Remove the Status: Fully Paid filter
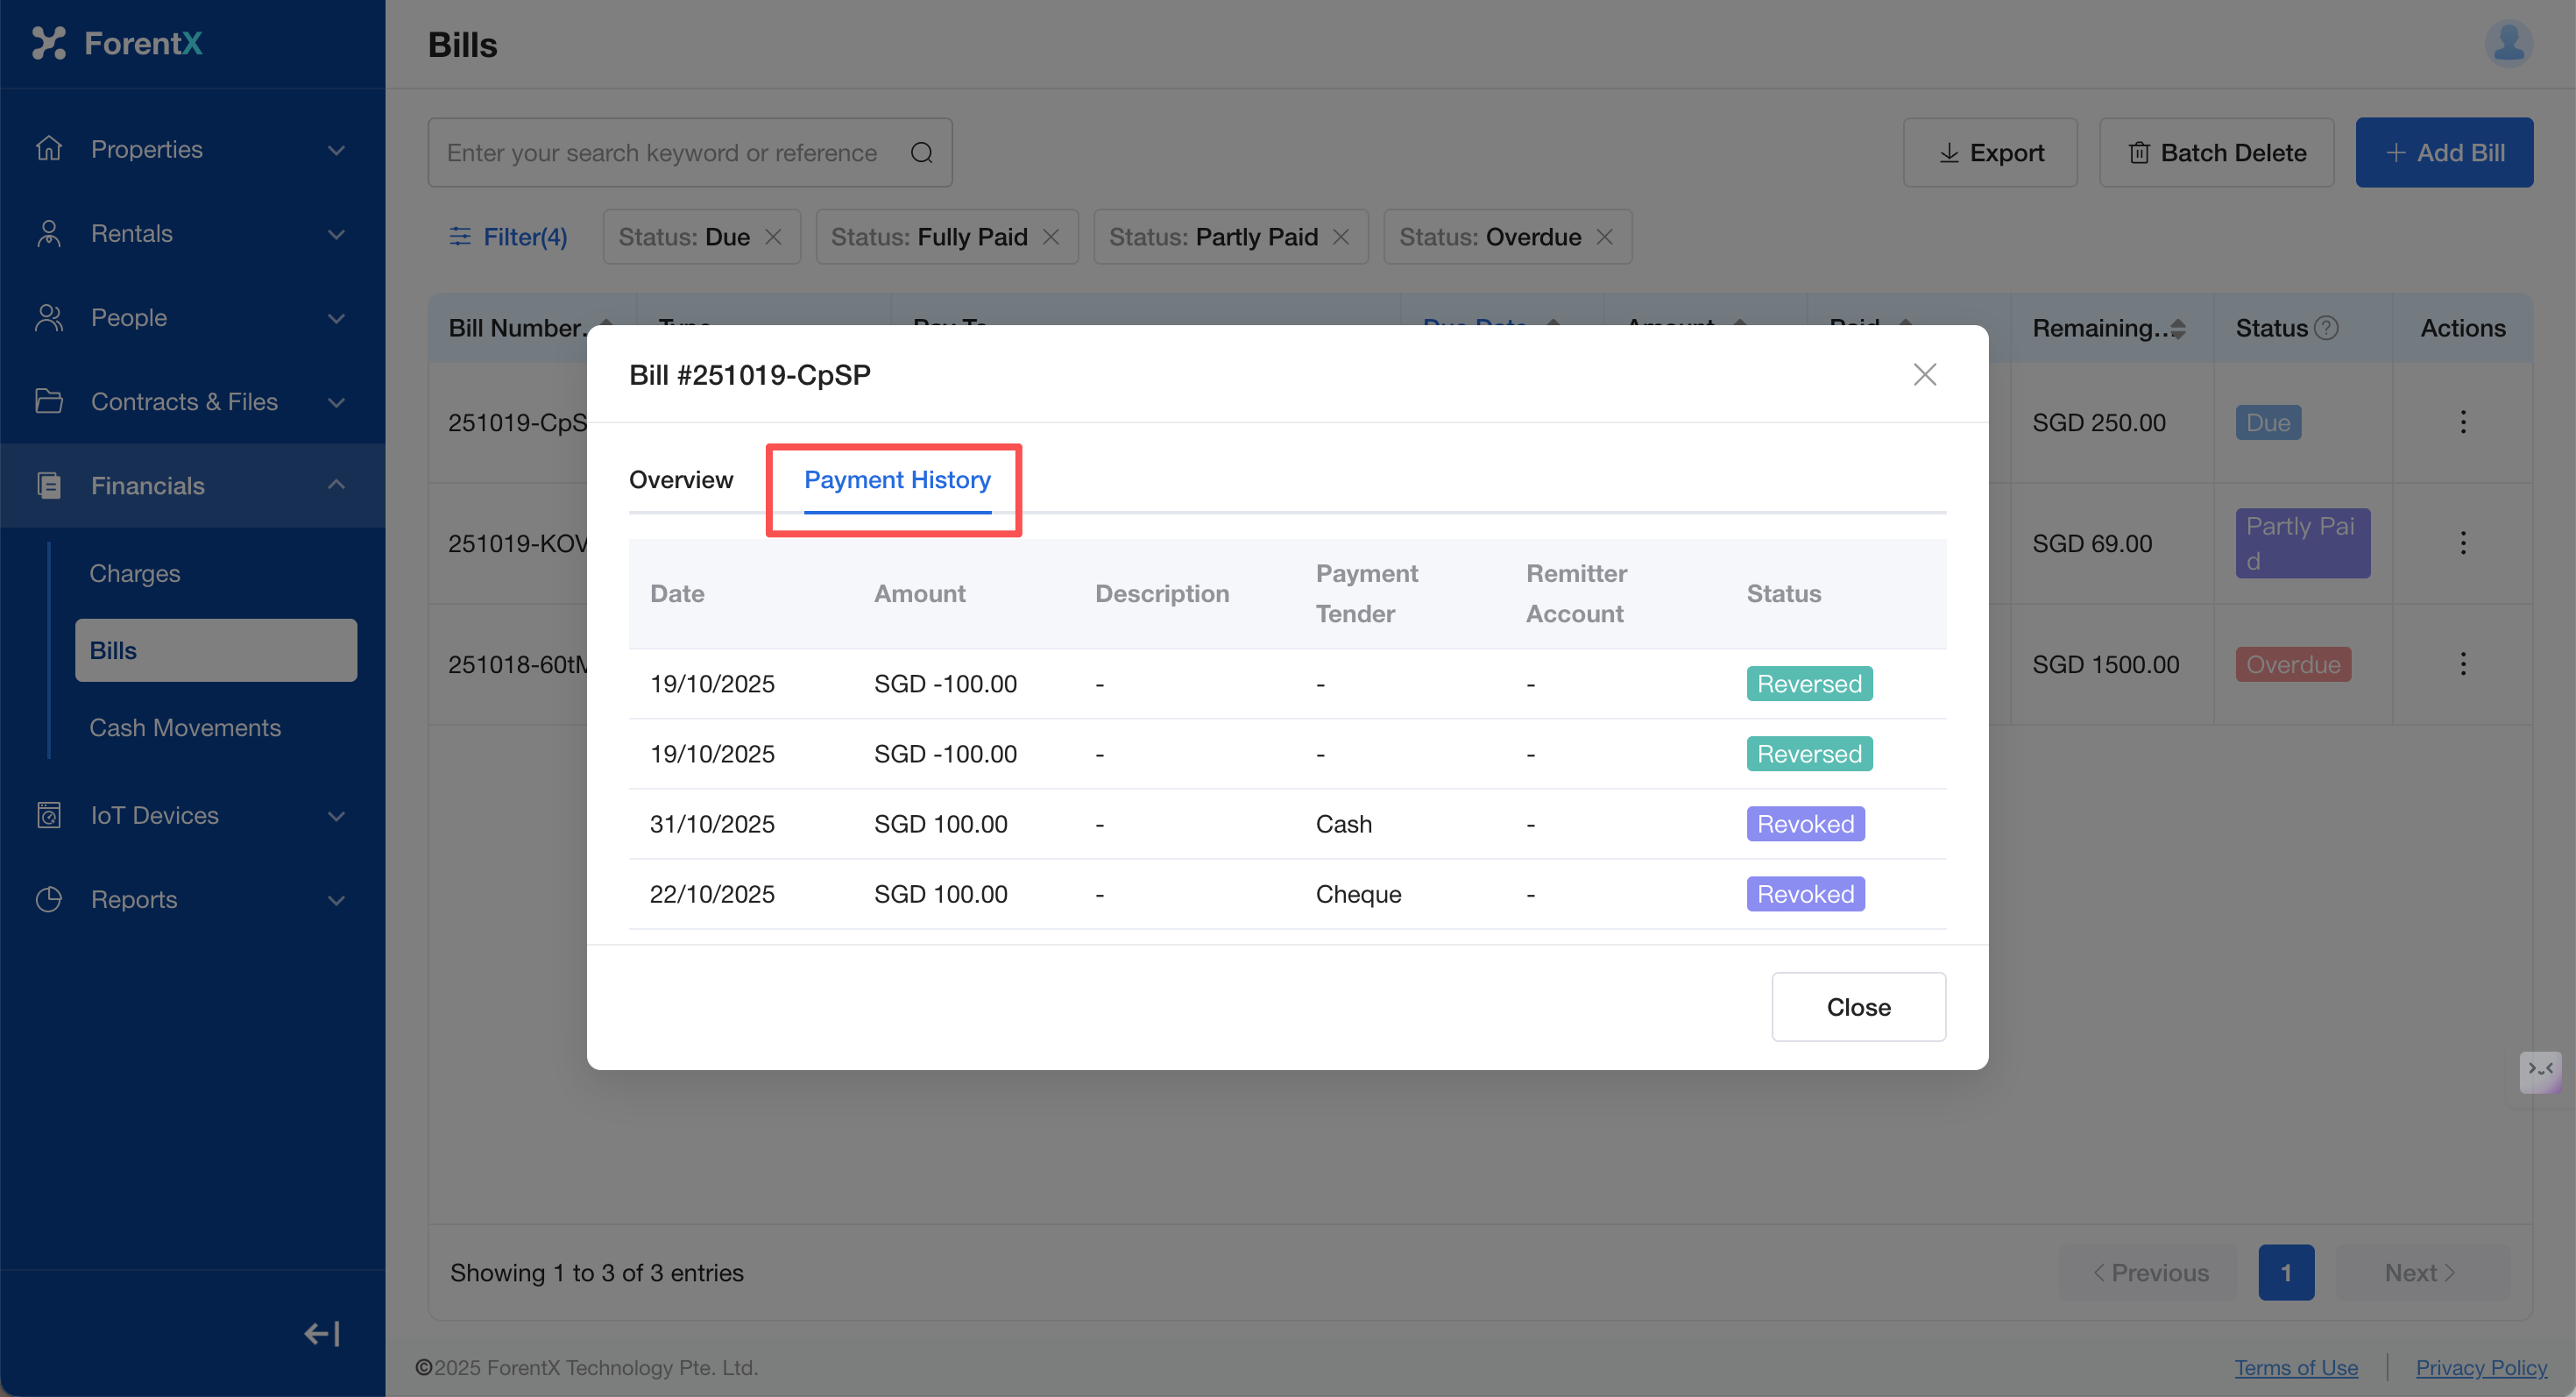 click(1051, 237)
